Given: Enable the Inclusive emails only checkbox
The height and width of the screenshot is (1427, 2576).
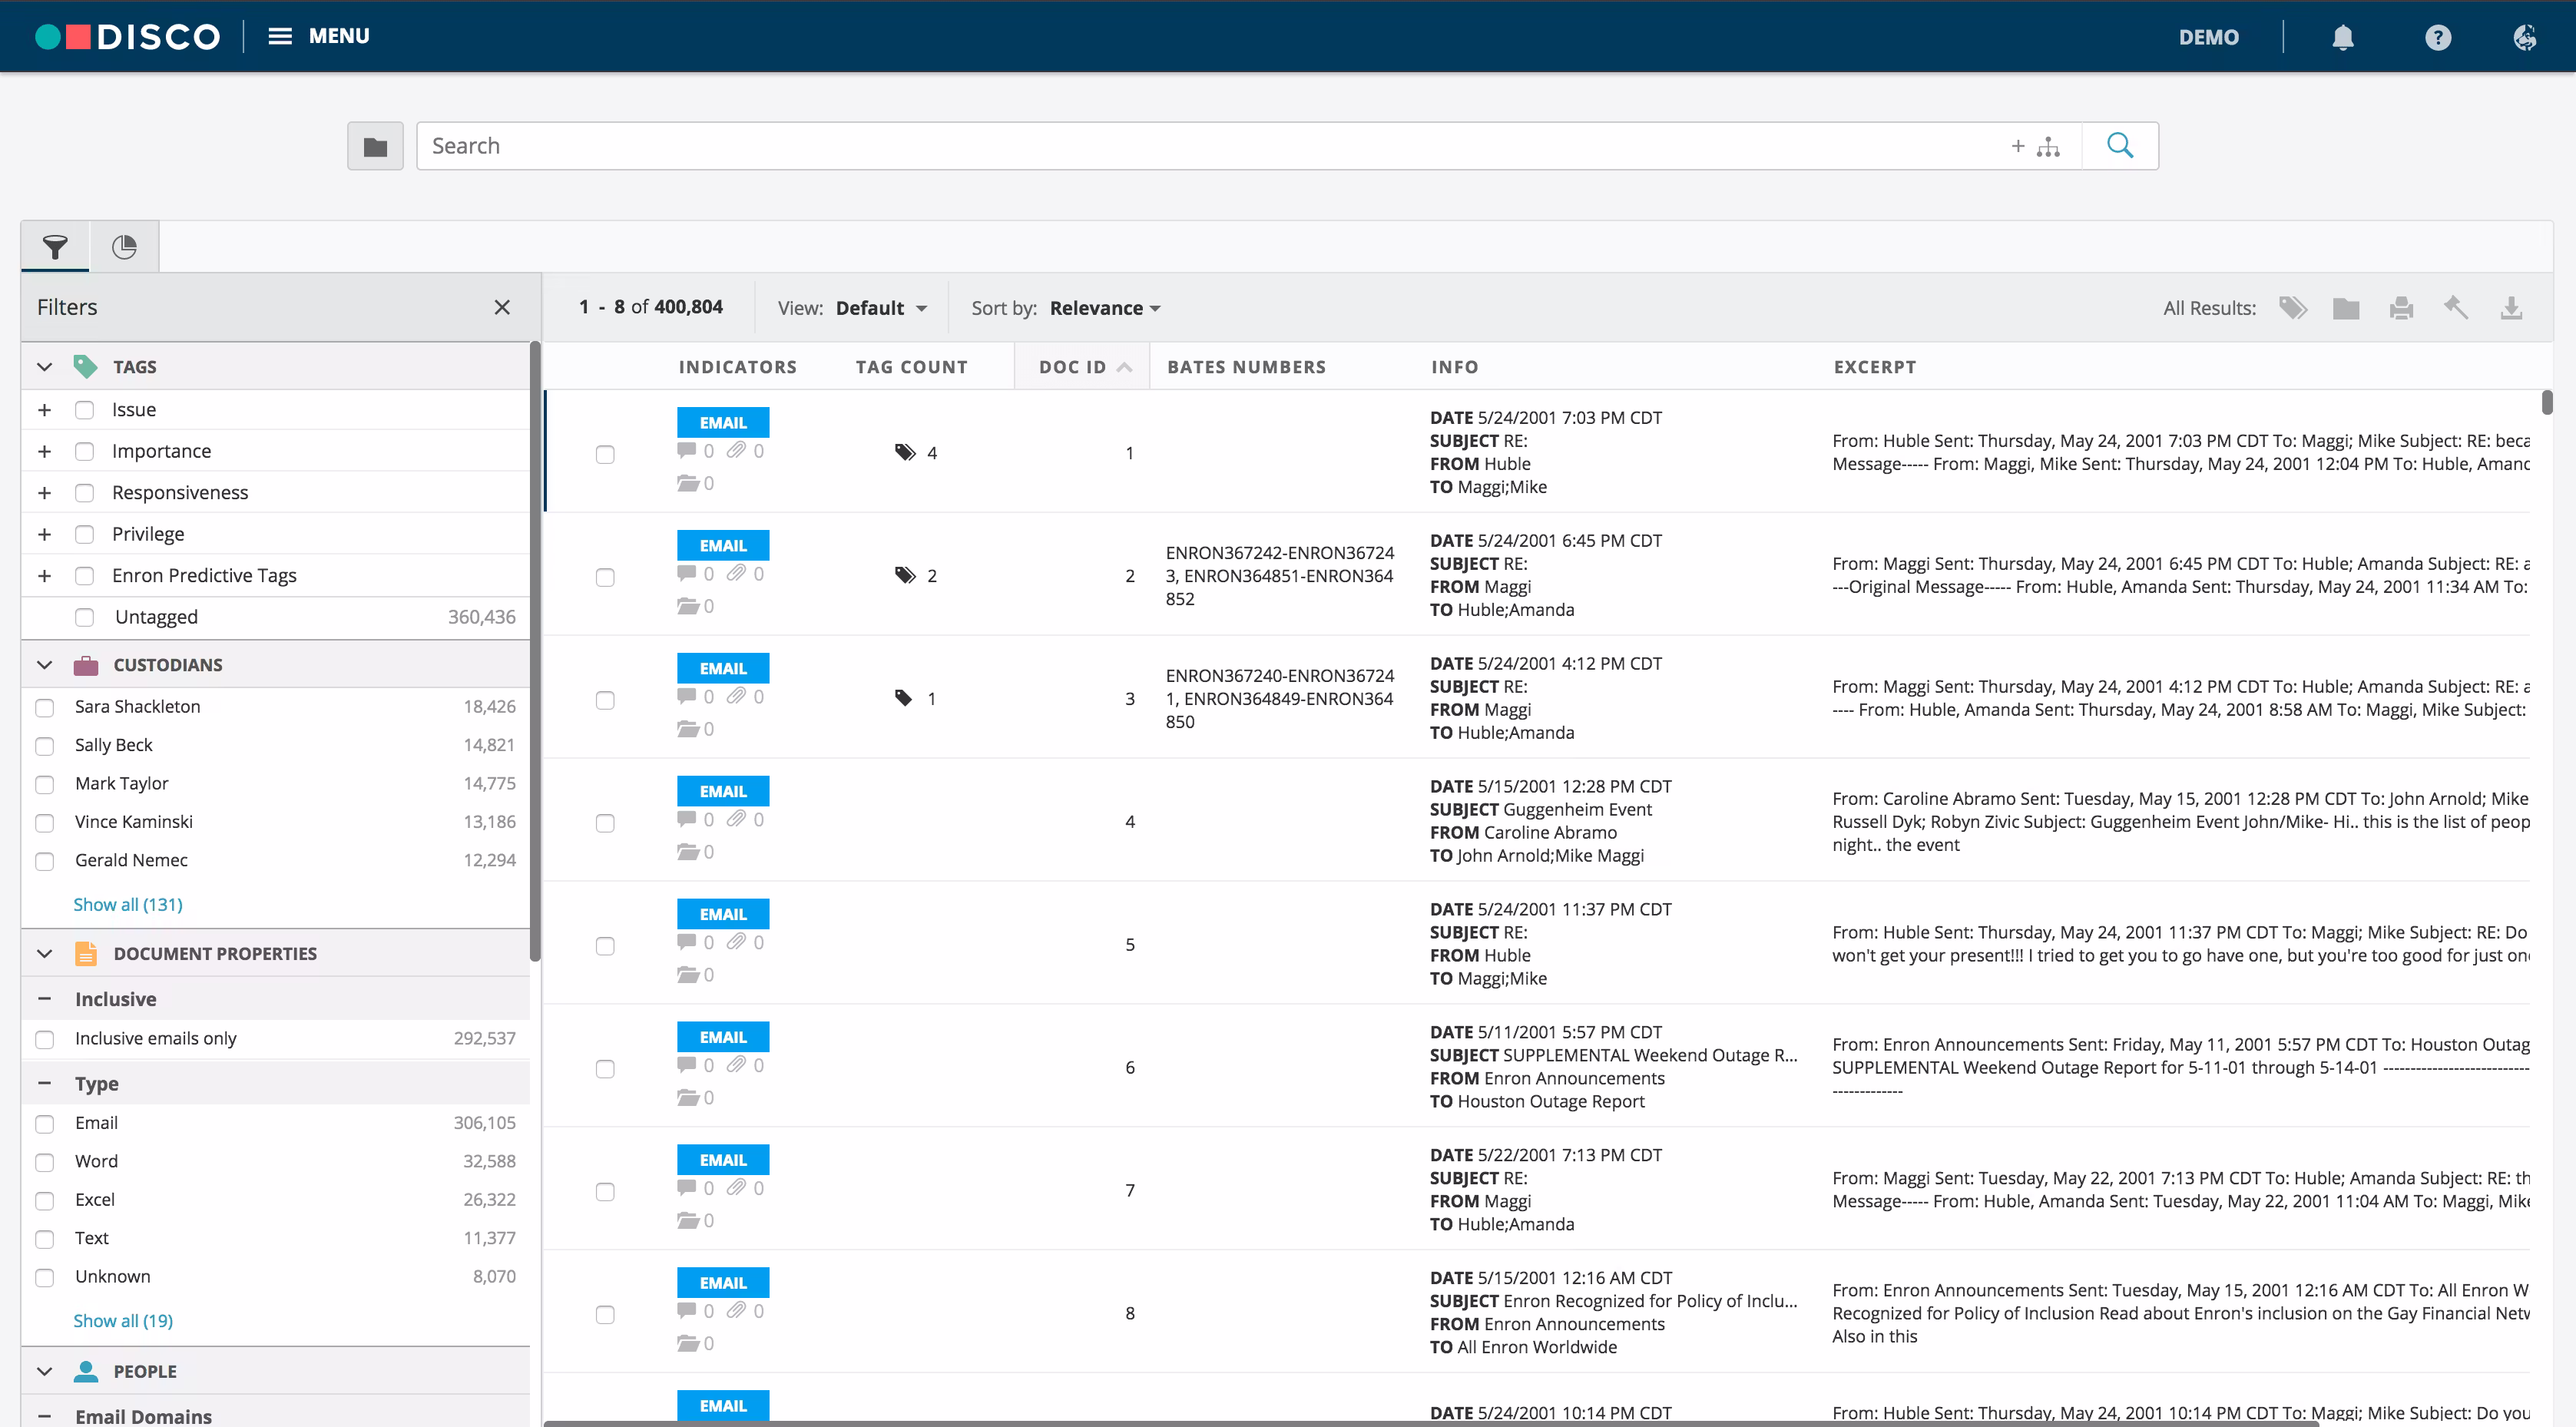Looking at the screenshot, I should click(45, 1040).
